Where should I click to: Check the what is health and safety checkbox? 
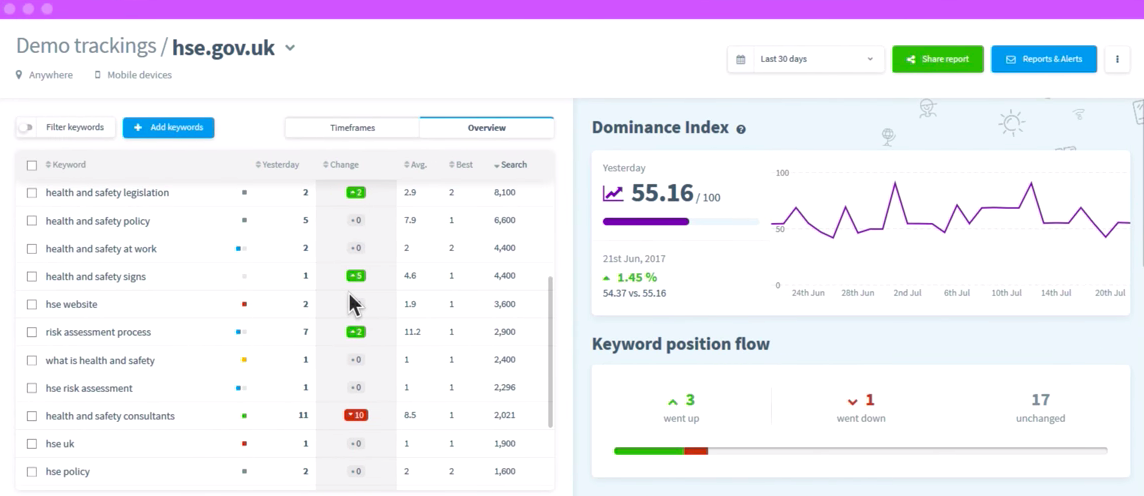pos(31,360)
